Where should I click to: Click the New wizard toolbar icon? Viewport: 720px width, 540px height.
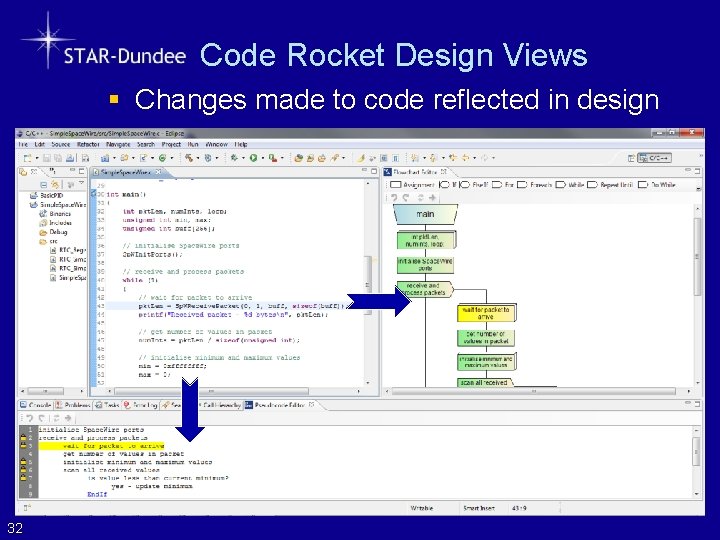[28, 158]
